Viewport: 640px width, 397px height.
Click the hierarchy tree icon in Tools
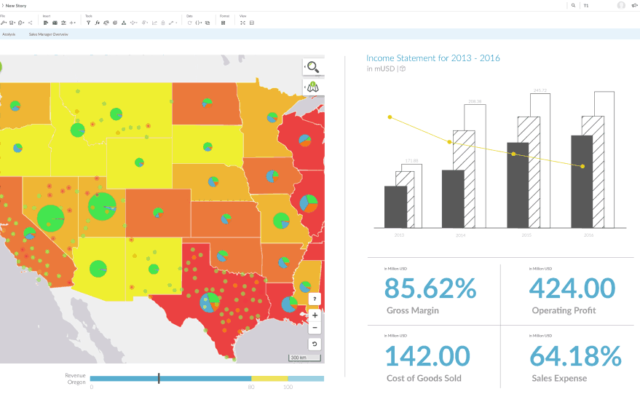pyautogui.click(x=124, y=23)
